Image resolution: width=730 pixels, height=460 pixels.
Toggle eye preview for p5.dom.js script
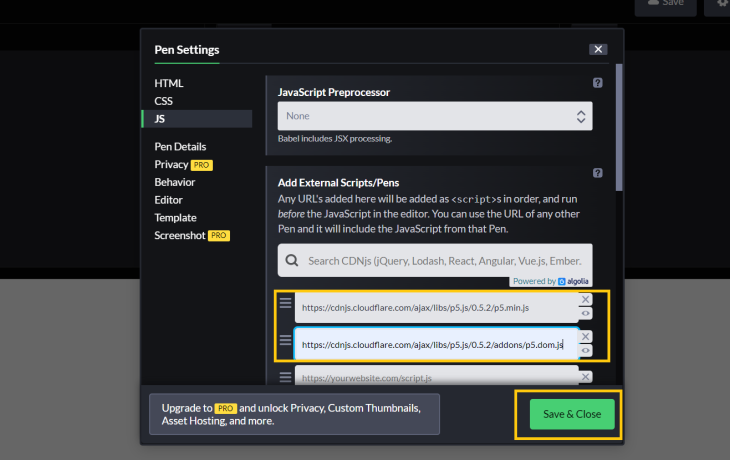click(586, 350)
